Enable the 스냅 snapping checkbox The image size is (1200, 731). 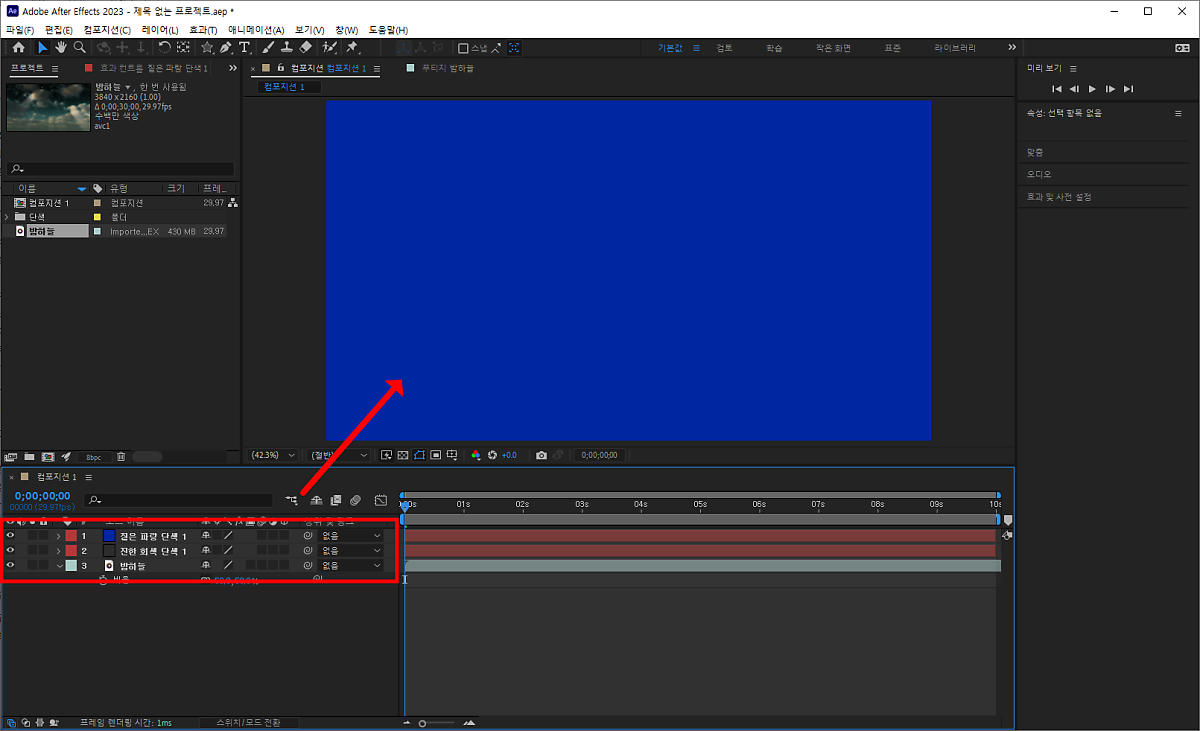[x=463, y=47]
